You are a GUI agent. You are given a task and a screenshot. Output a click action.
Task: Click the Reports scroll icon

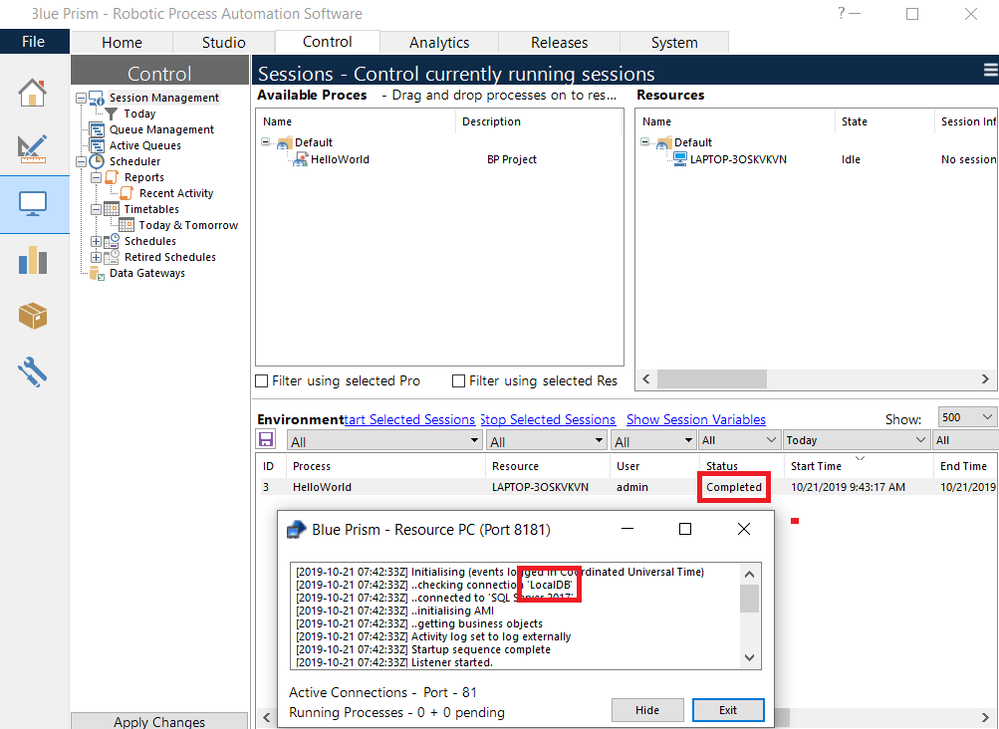point(111,177)
